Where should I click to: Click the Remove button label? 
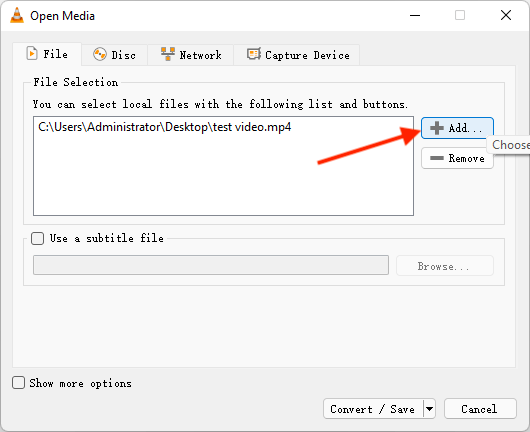click(466, 158)
